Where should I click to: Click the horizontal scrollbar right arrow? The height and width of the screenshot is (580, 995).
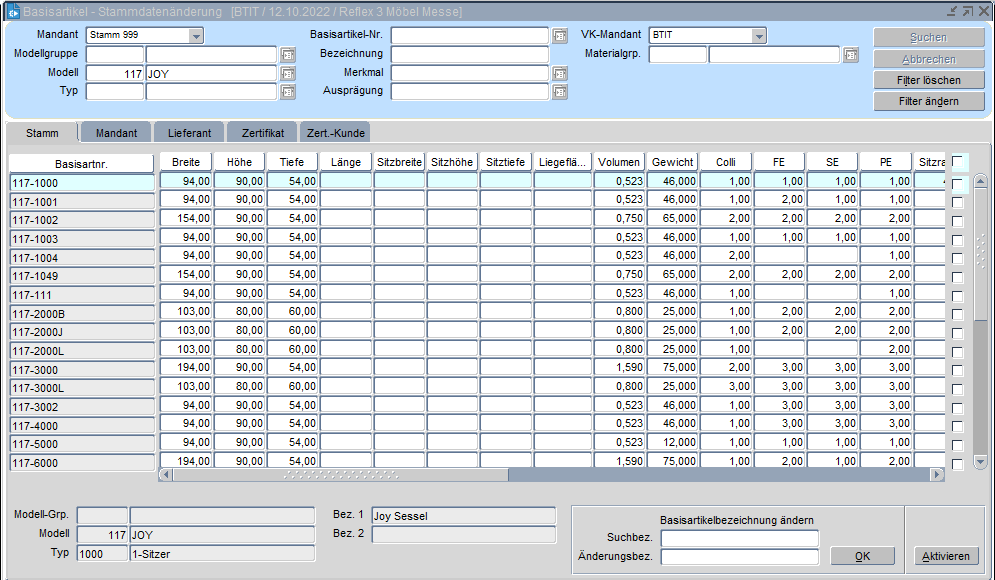[937, 474]
